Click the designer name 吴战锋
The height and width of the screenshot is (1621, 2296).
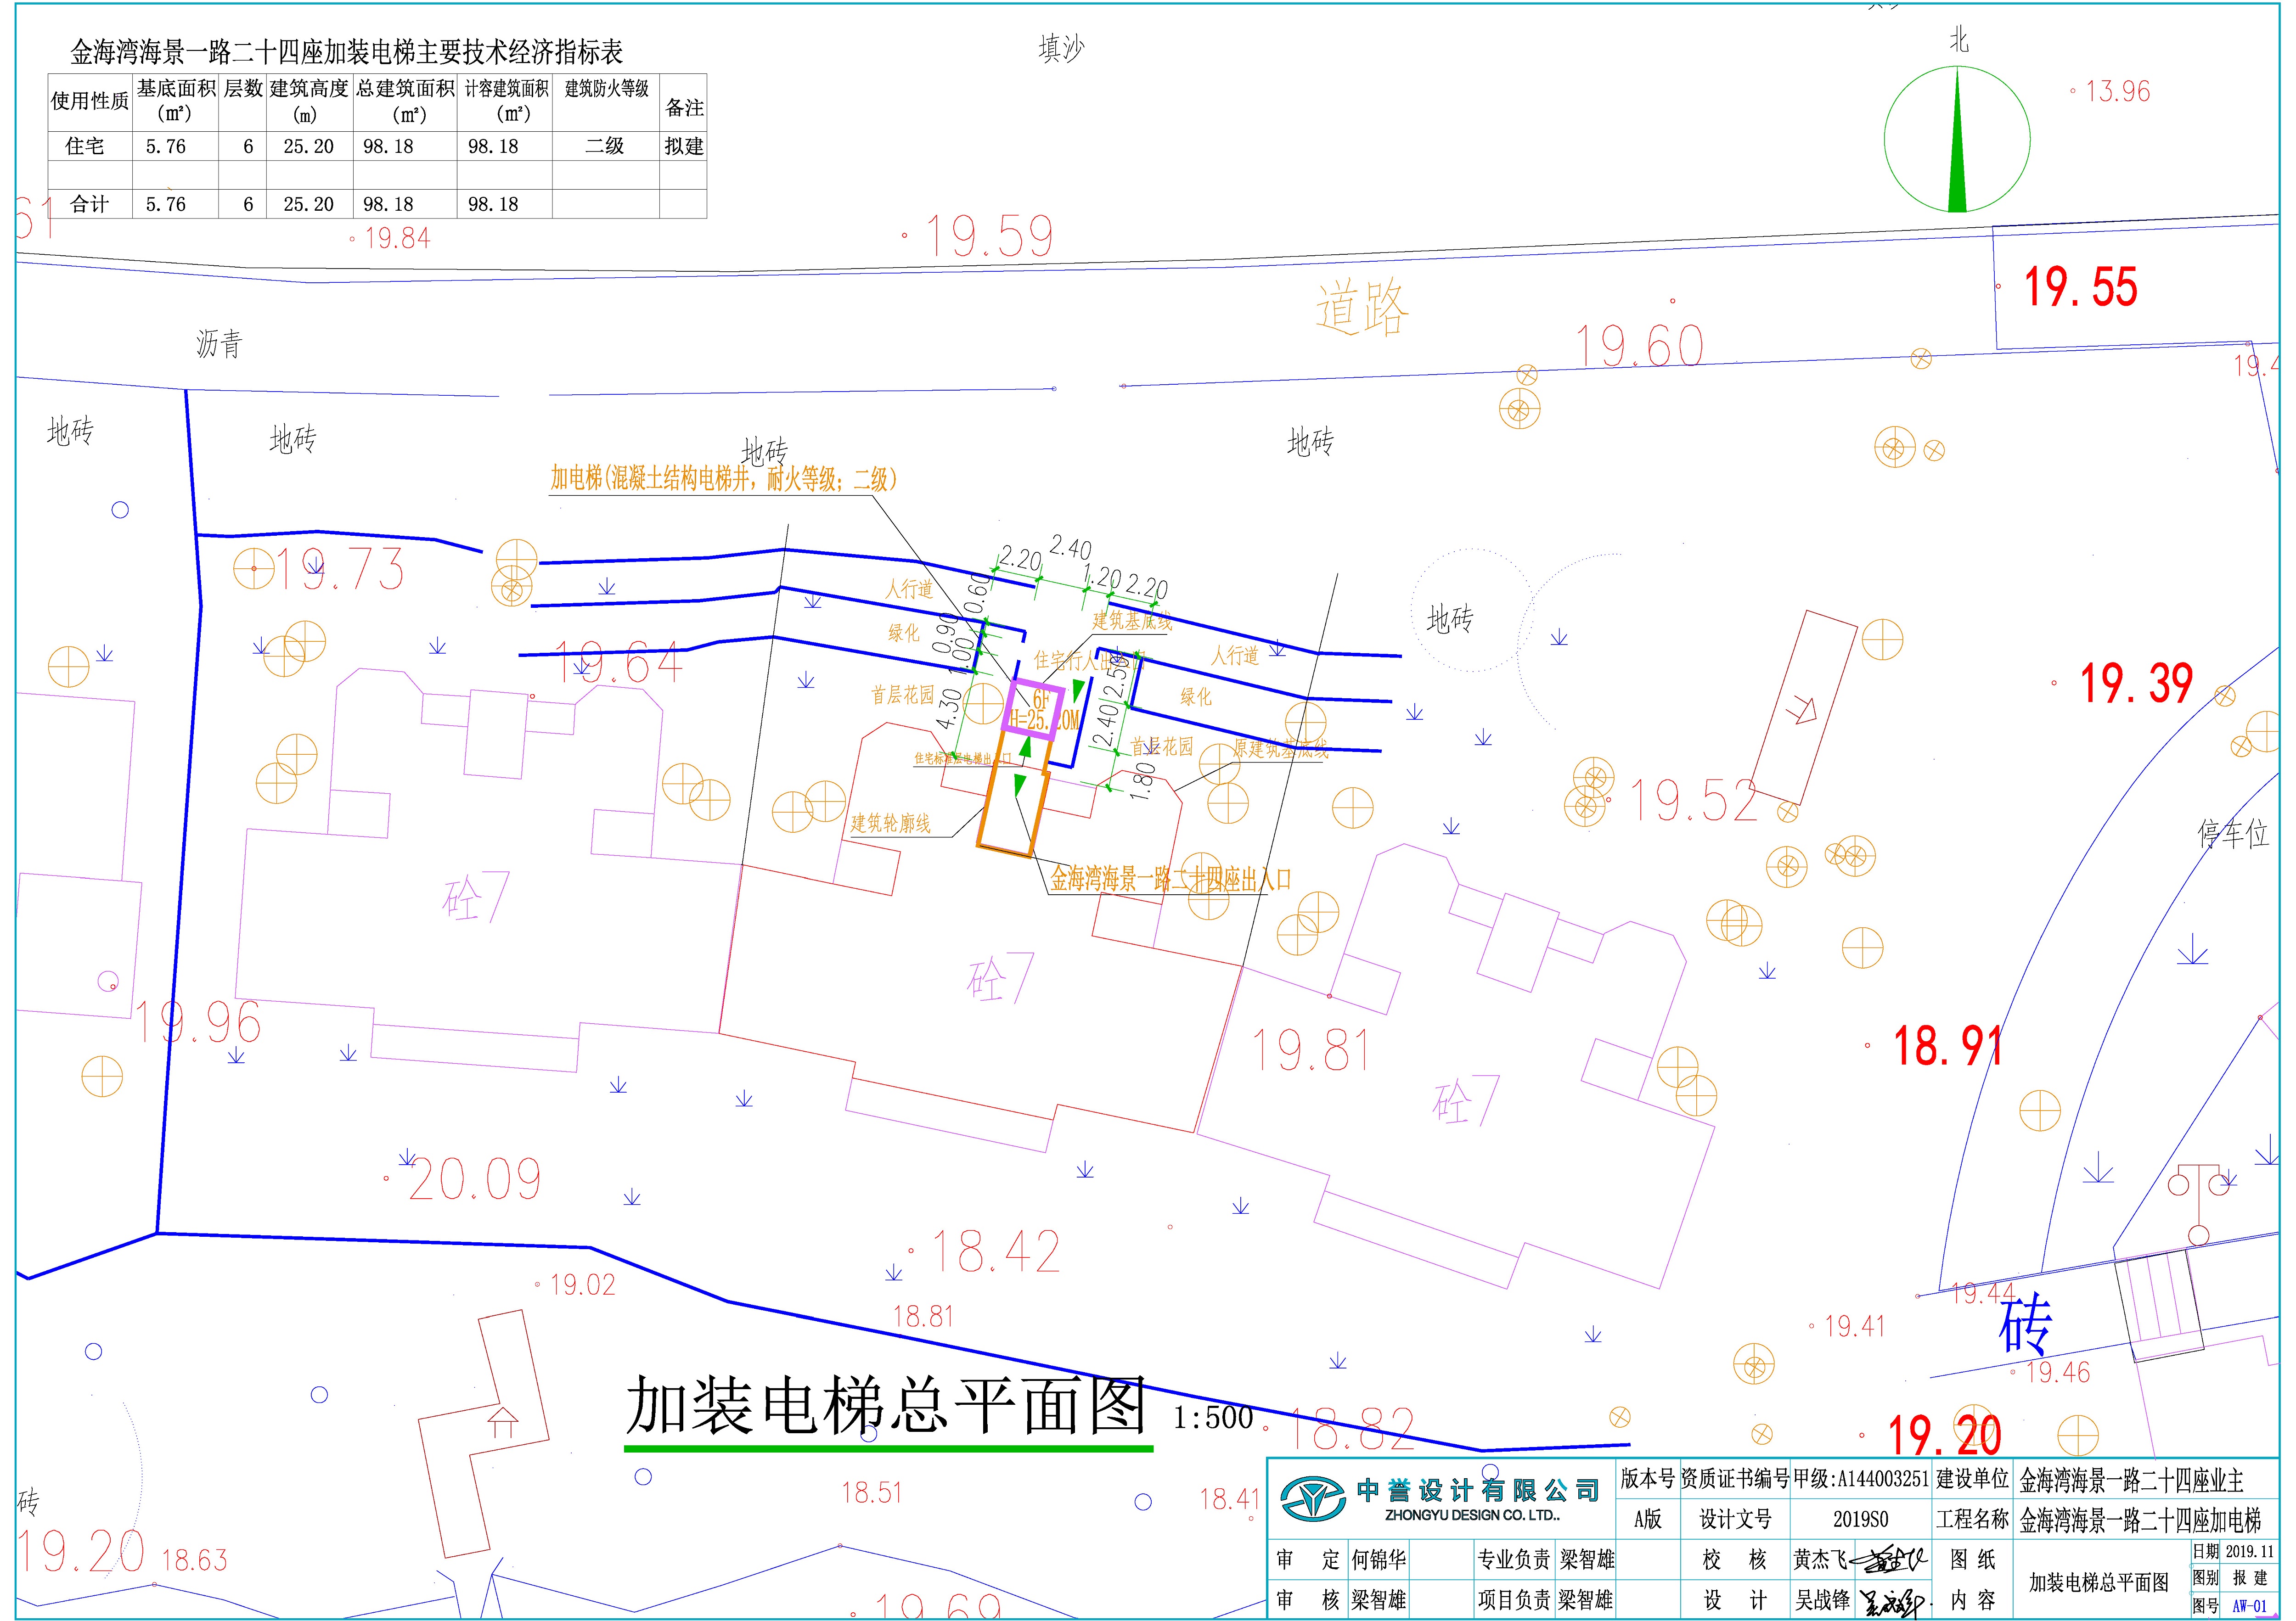(1822, 1600)
